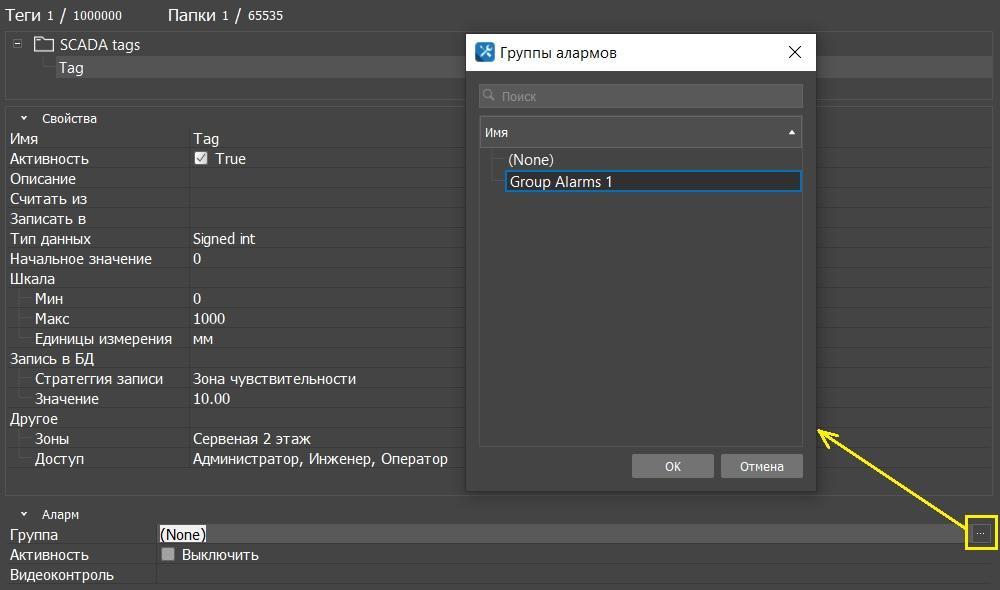Click the SCADA tags folder icon
1000x590 pixels.
[43, 44]
